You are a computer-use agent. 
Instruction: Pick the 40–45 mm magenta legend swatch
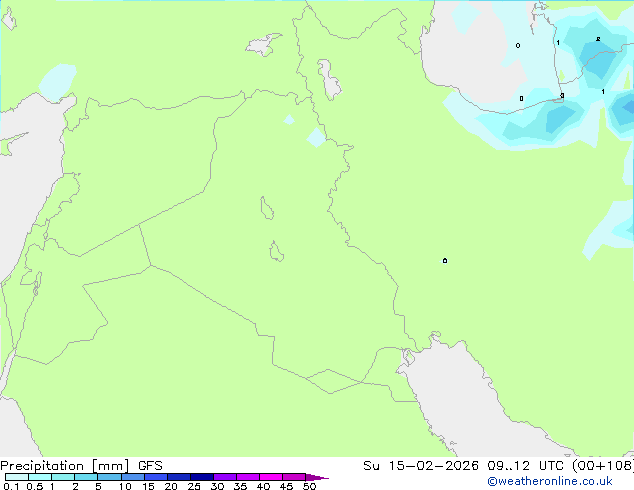point(271,477)
